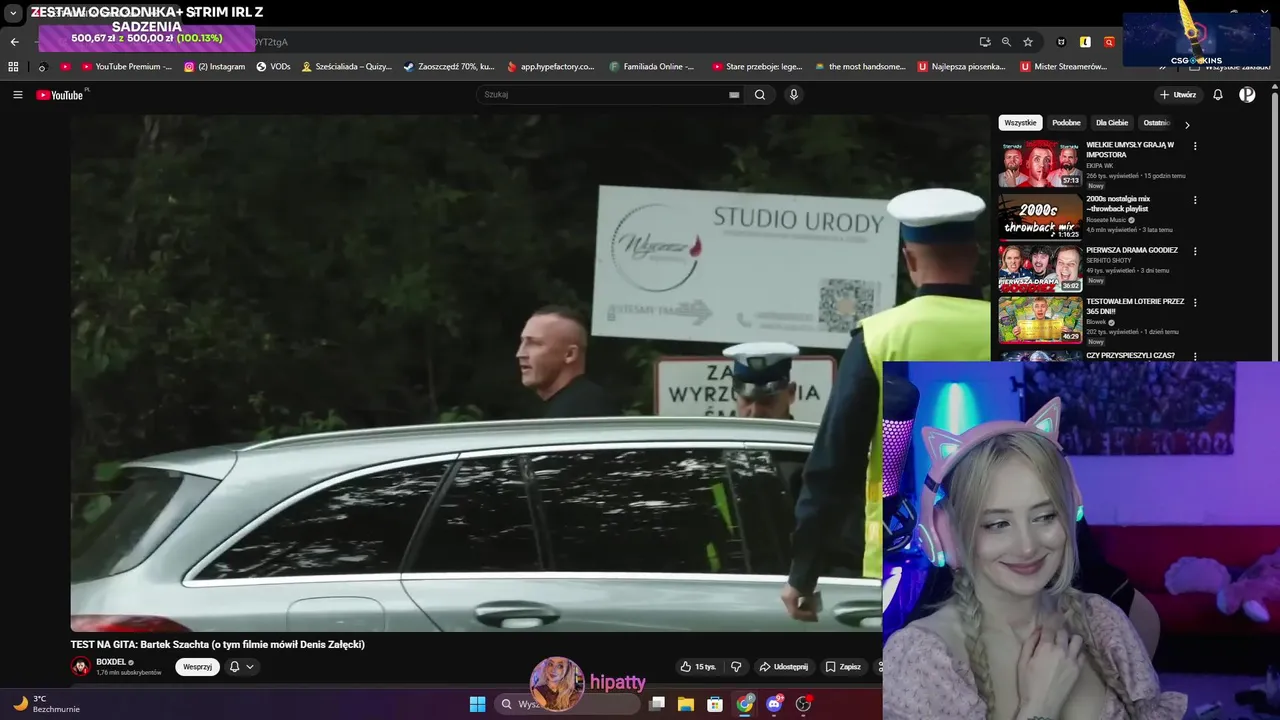
Task: Go to YouTube home via logo
Action: coord(60,95)
